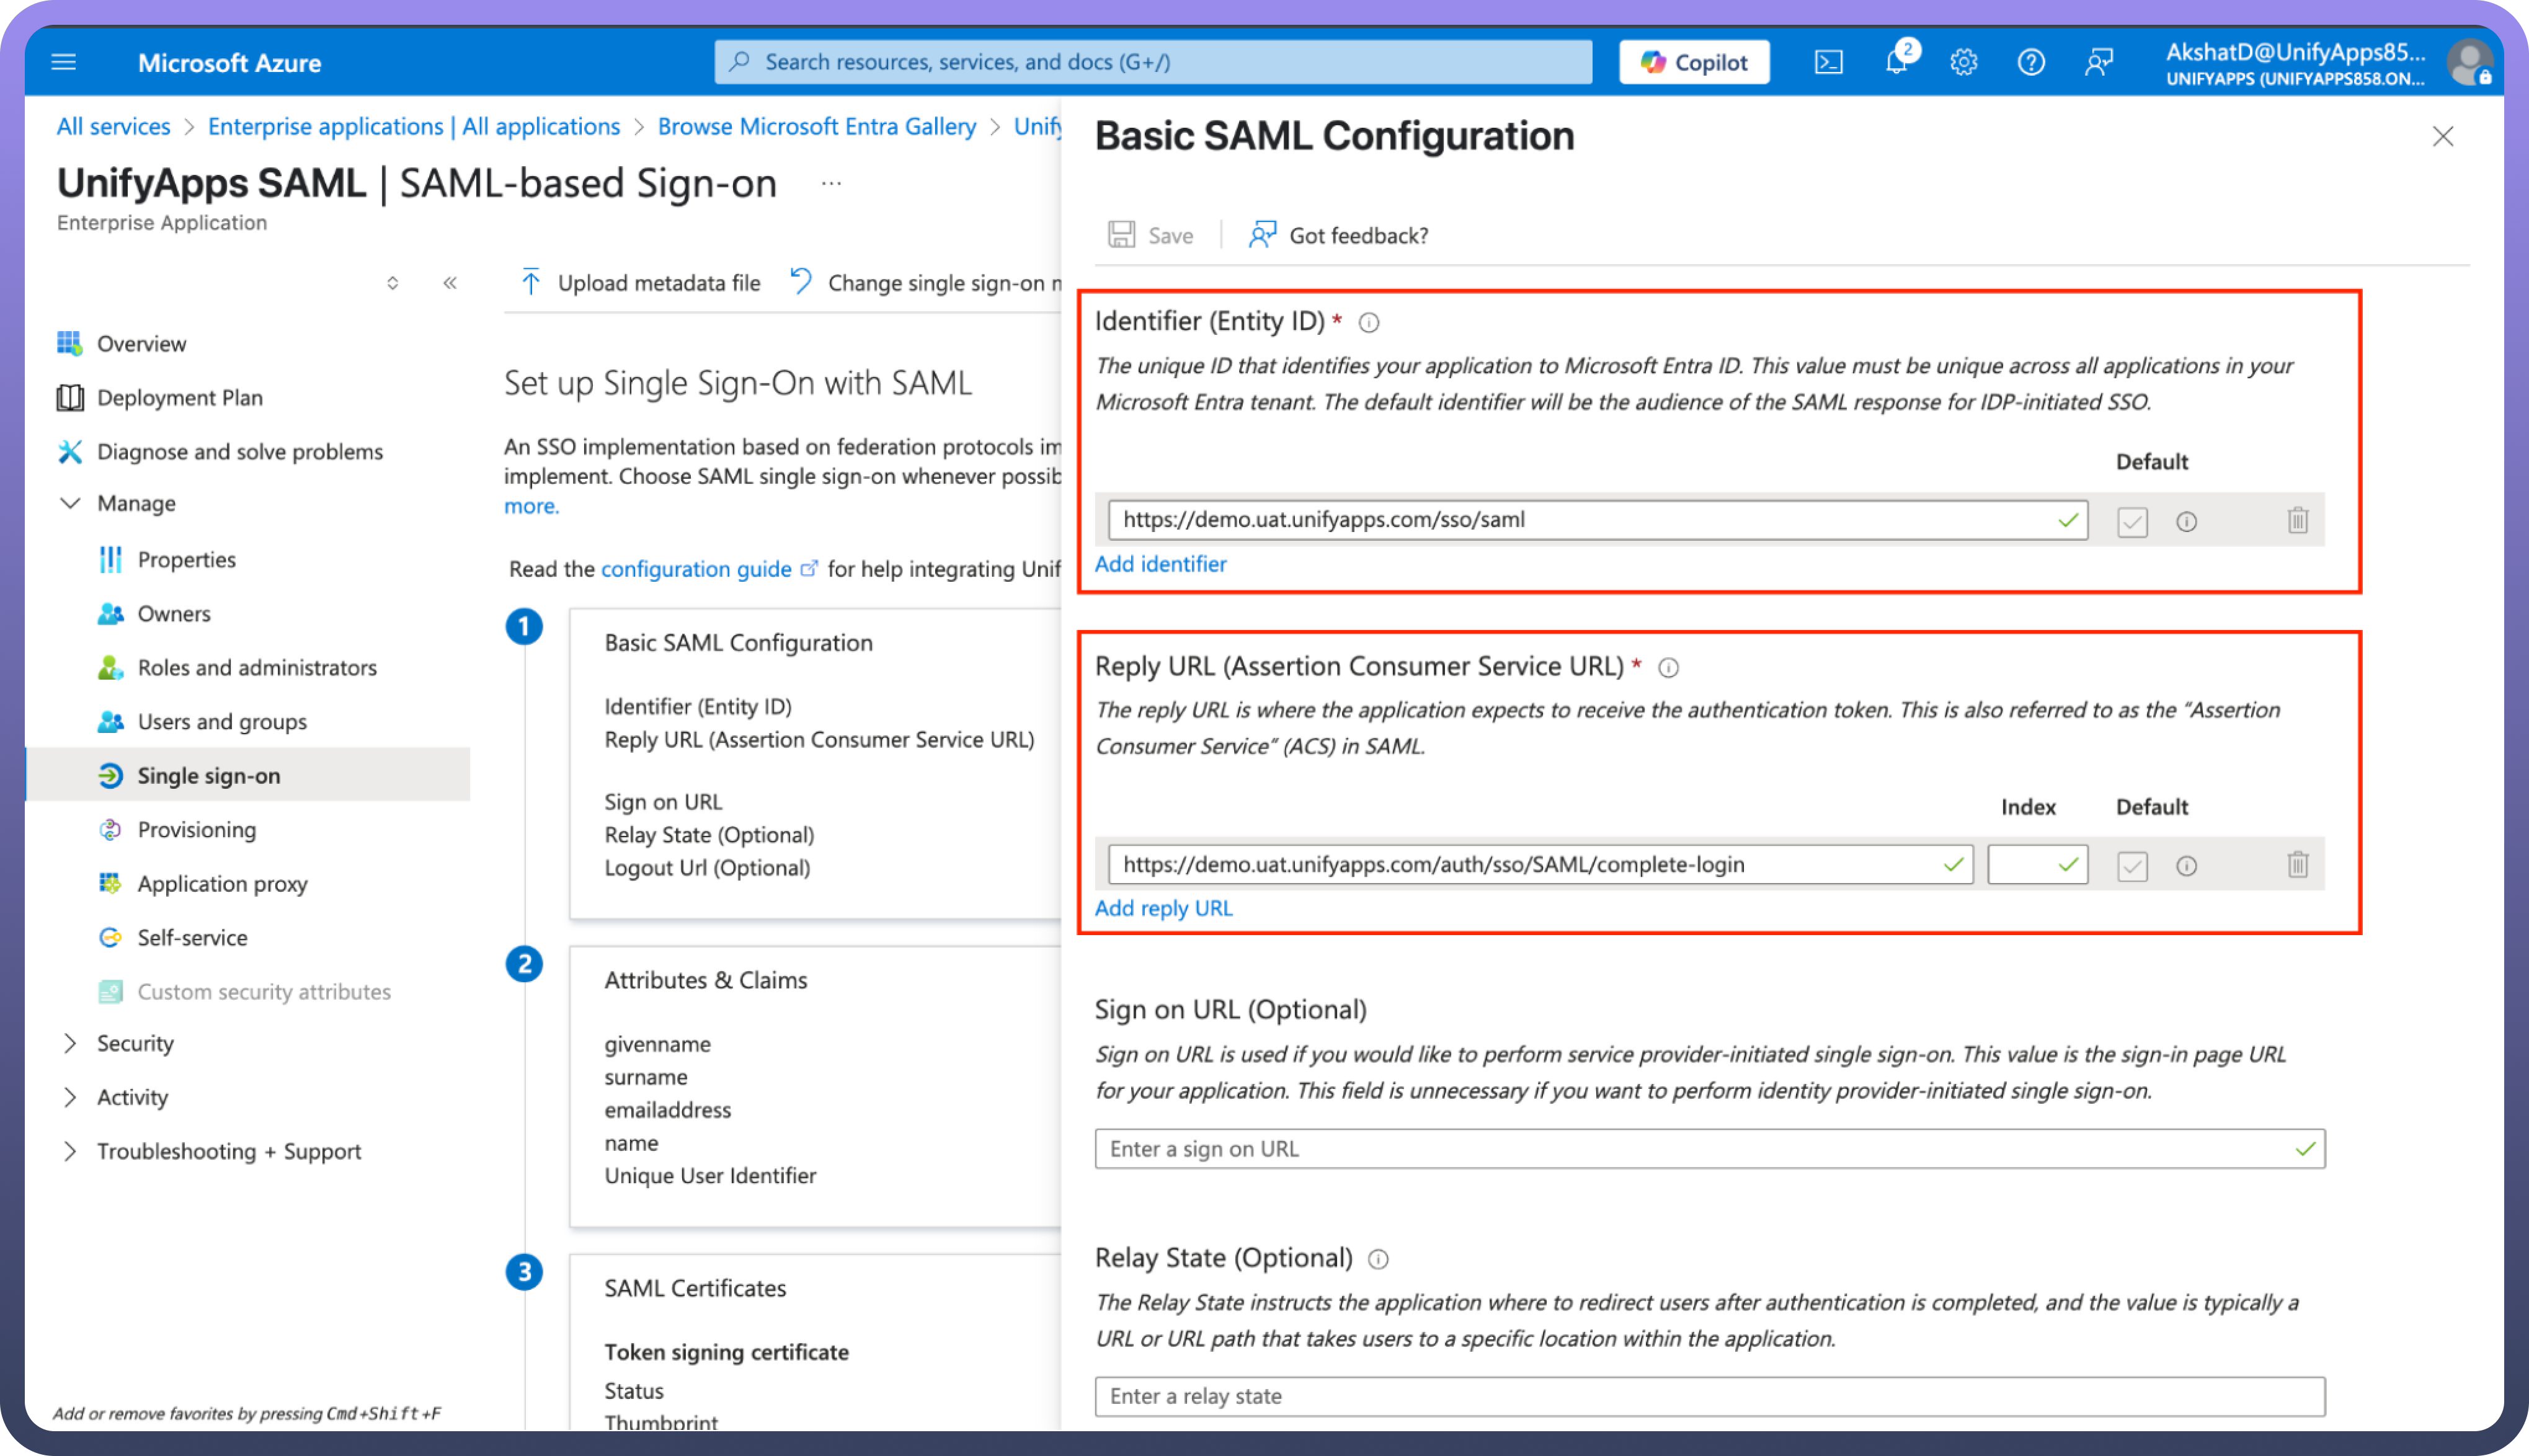The width and height of the screenshot is (2529, 1456).
Task: Click the Add reply URL link
Action: pyautogui.click(x=1163, y=908)
